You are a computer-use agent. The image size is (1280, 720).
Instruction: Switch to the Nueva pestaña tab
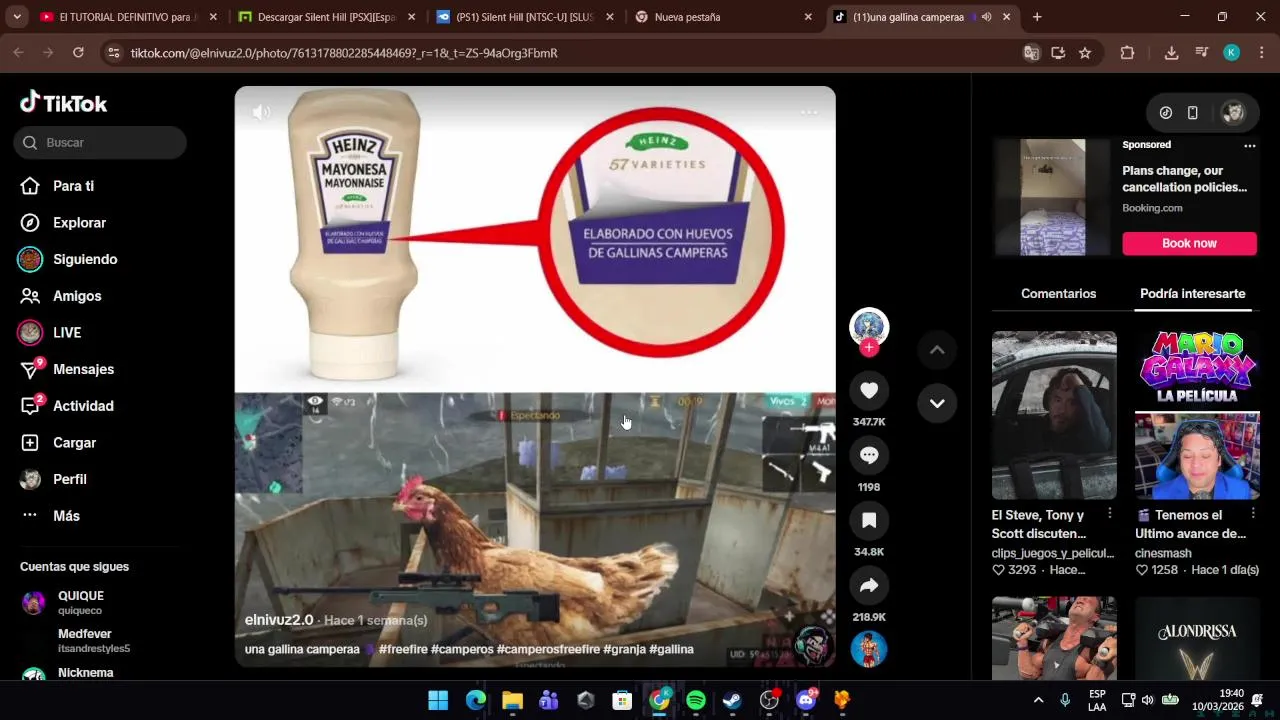(x=722, y=17)
